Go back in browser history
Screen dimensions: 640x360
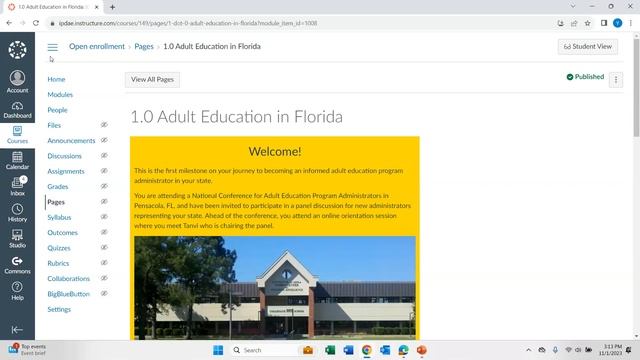[9, 23]
